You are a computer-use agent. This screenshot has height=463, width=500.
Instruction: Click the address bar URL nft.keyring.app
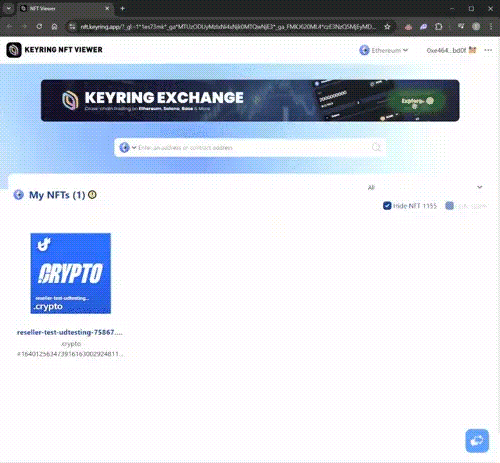228,27
